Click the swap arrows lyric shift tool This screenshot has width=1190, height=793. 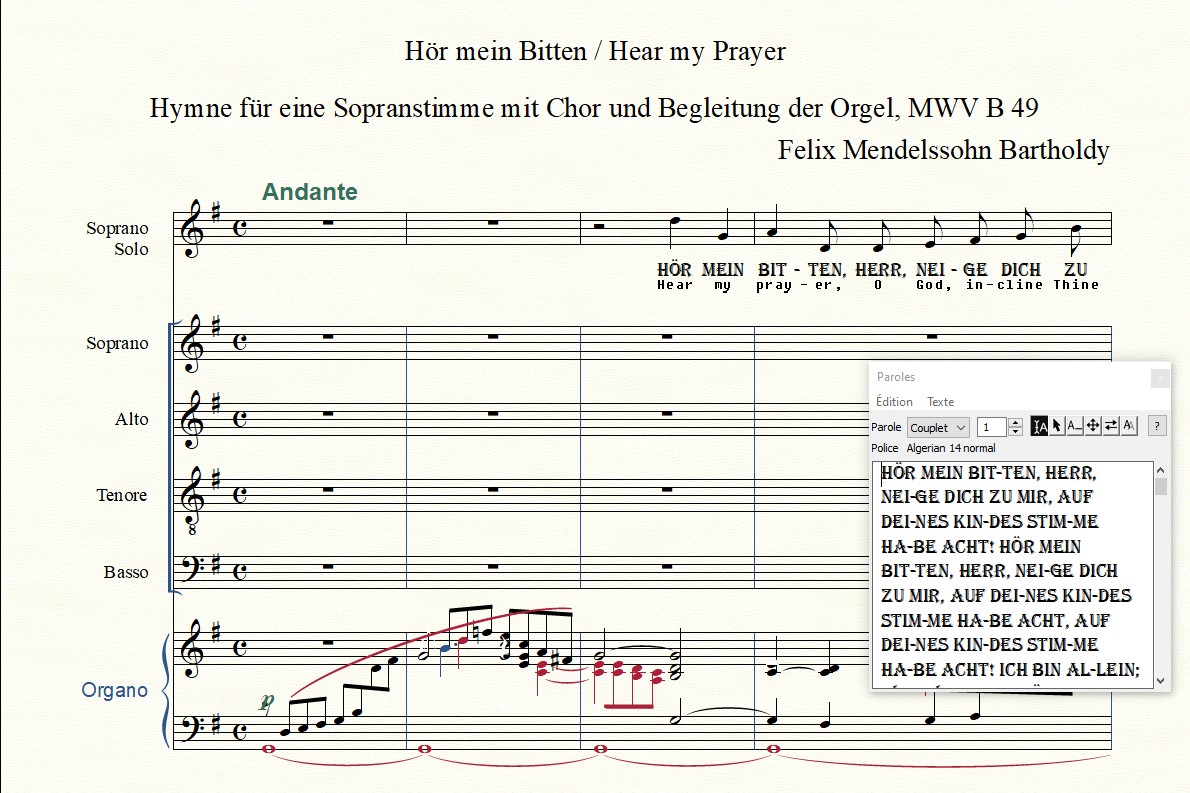[1111, 426]
